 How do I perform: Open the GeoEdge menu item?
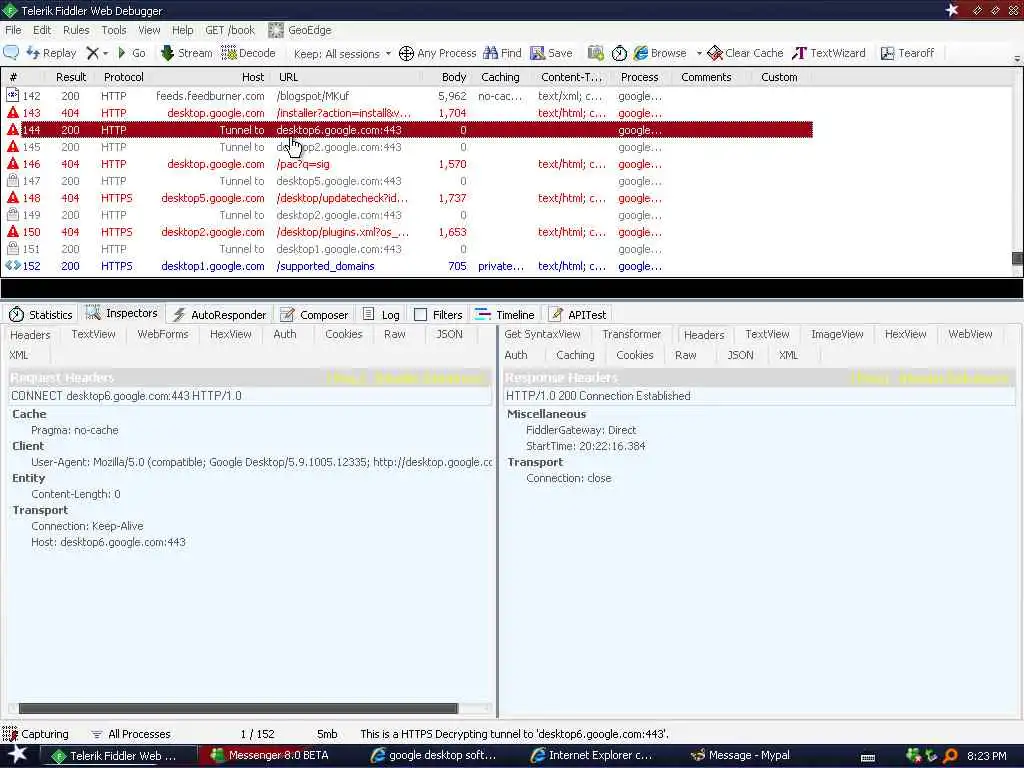tap(300, 30)
